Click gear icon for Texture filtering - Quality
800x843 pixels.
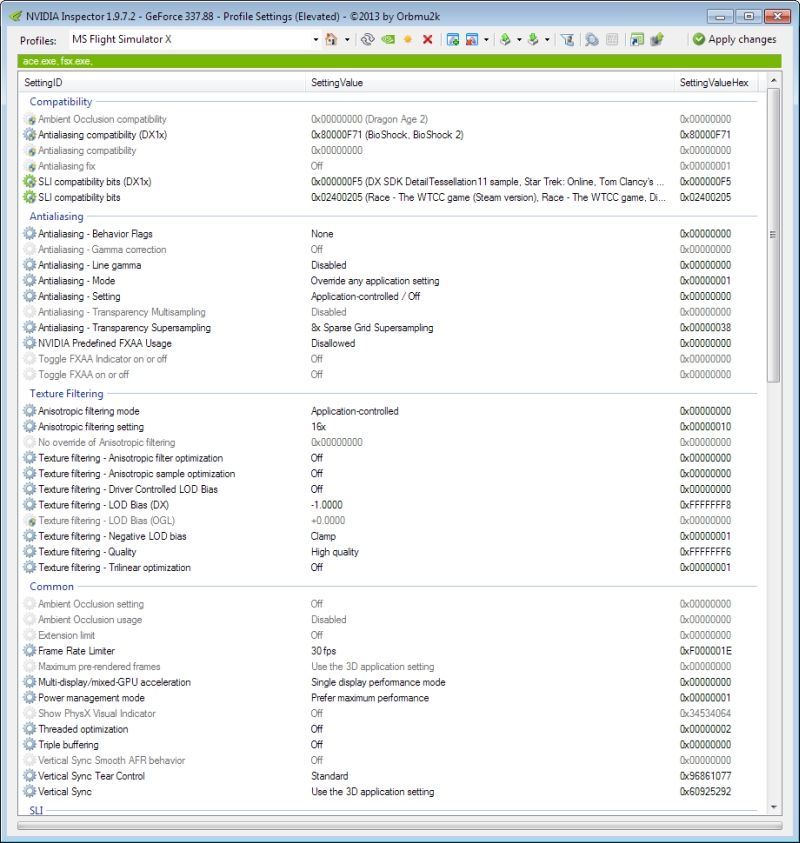tap(30, 552)
